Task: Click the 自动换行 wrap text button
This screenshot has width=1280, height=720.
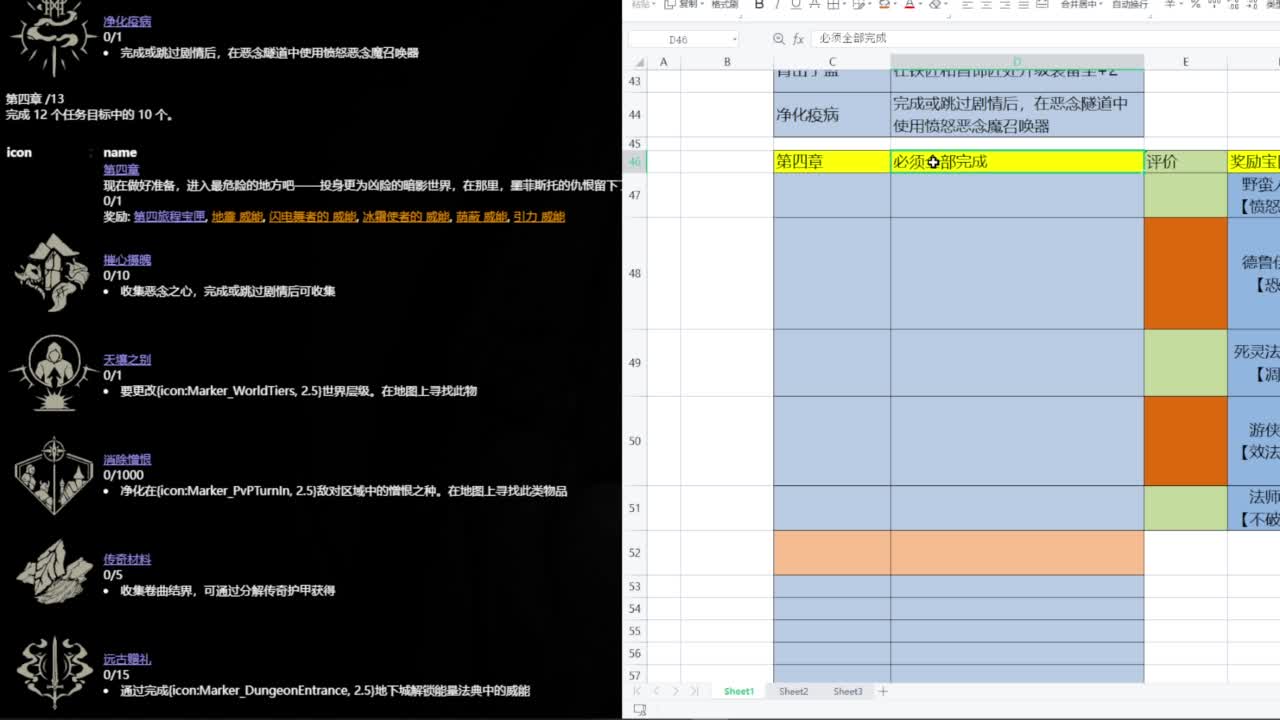Action: tap(1130, 4)
